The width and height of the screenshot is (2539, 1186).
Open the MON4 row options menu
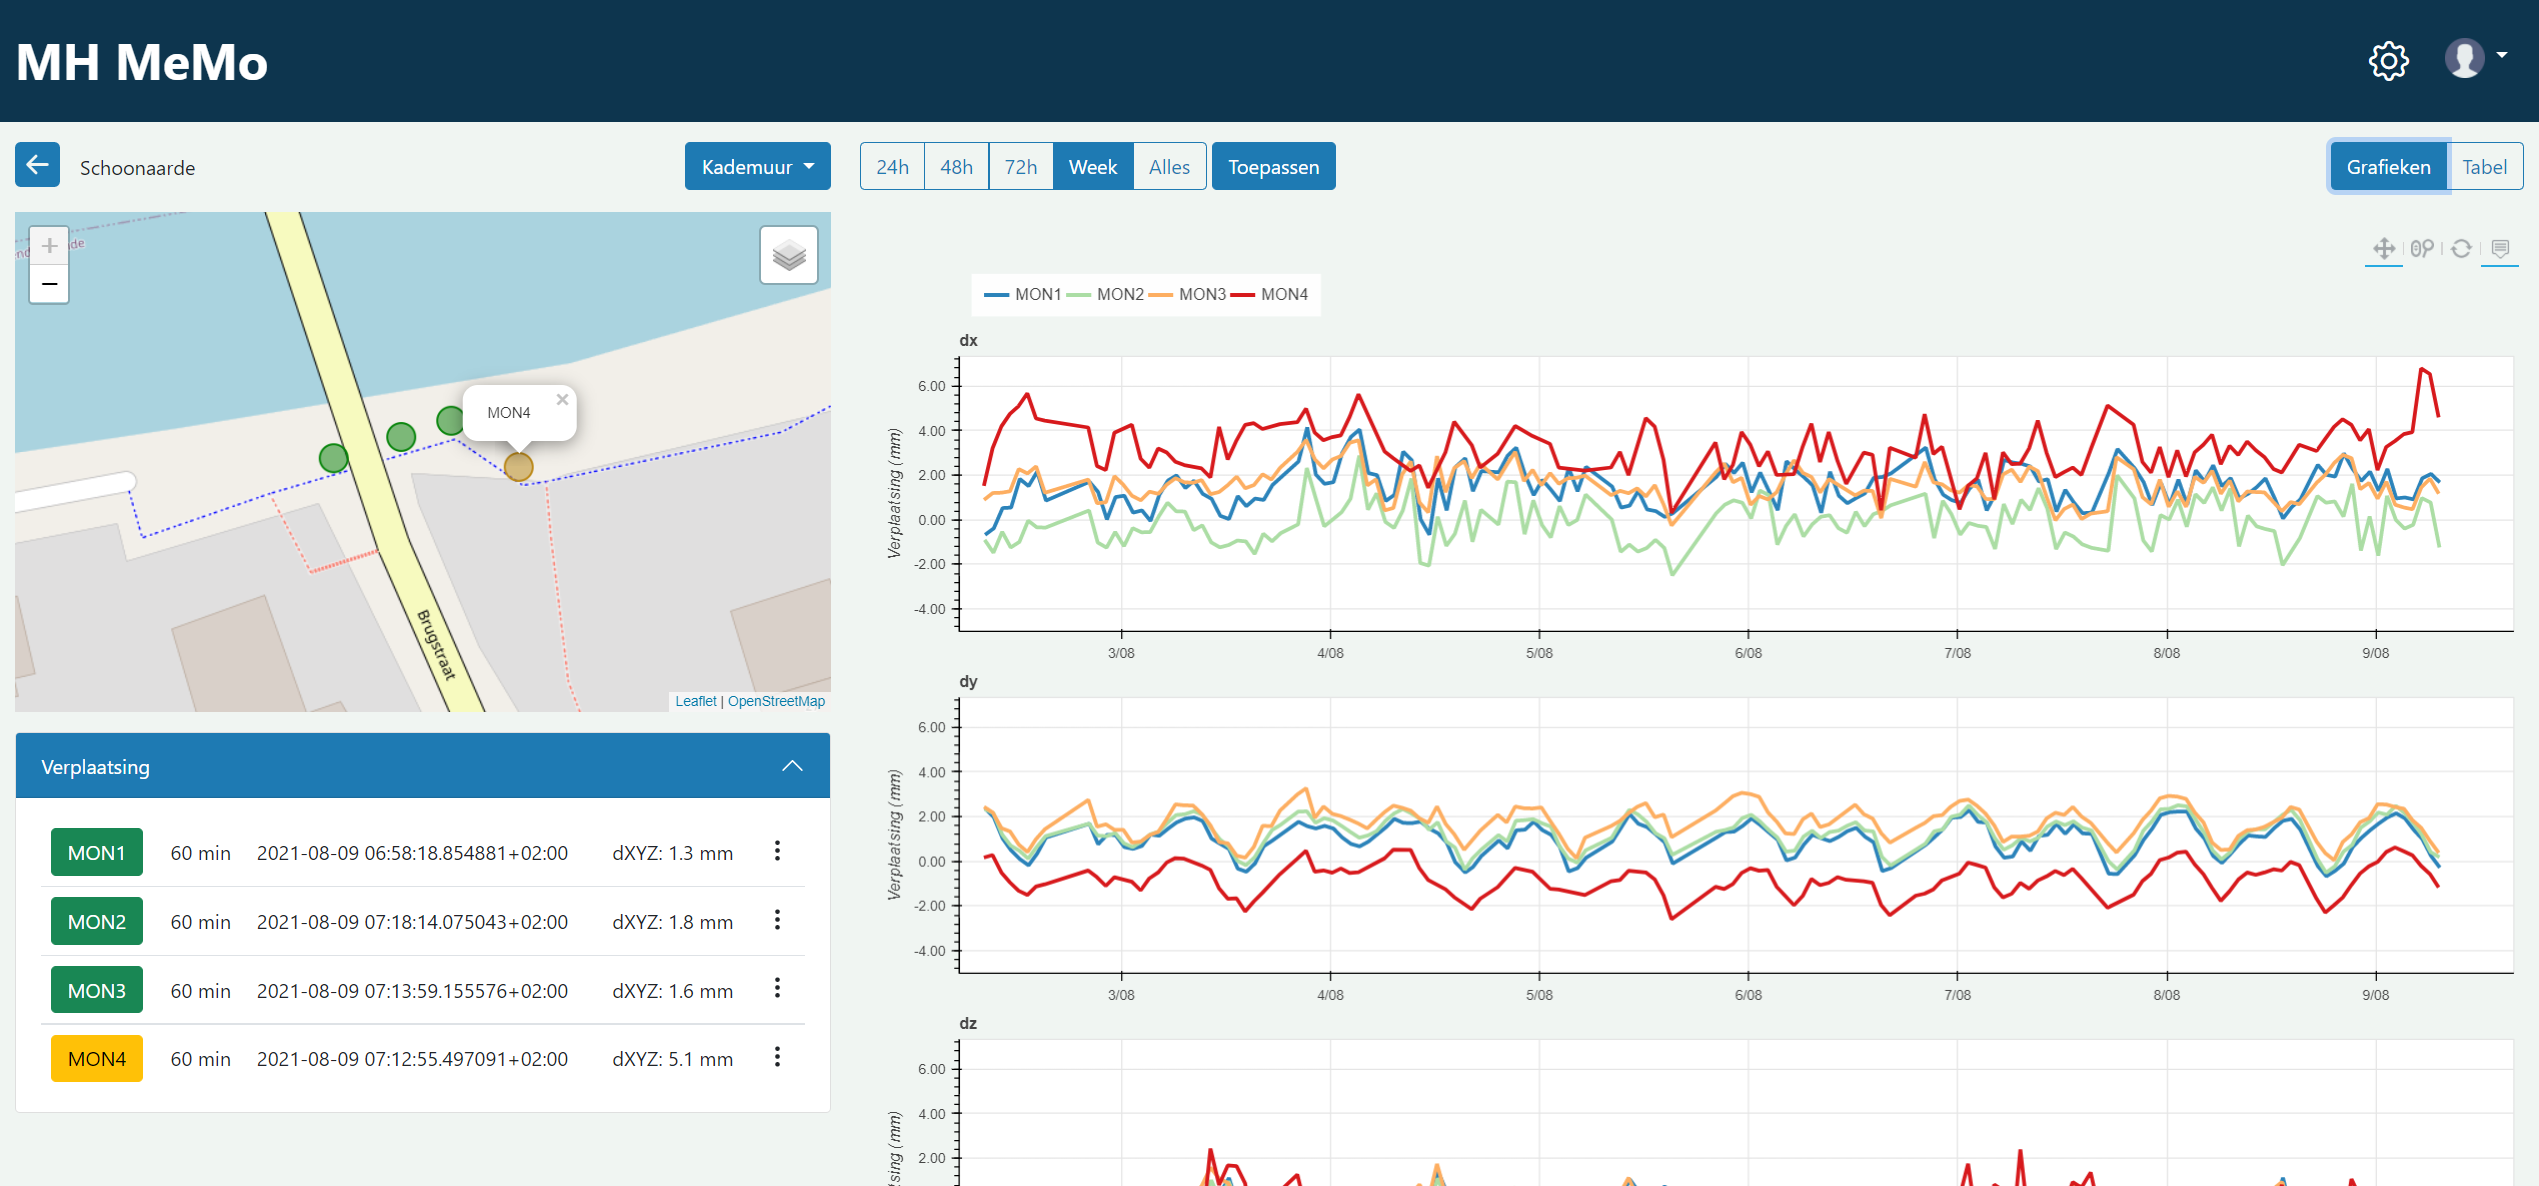[x=777, y=1057]
